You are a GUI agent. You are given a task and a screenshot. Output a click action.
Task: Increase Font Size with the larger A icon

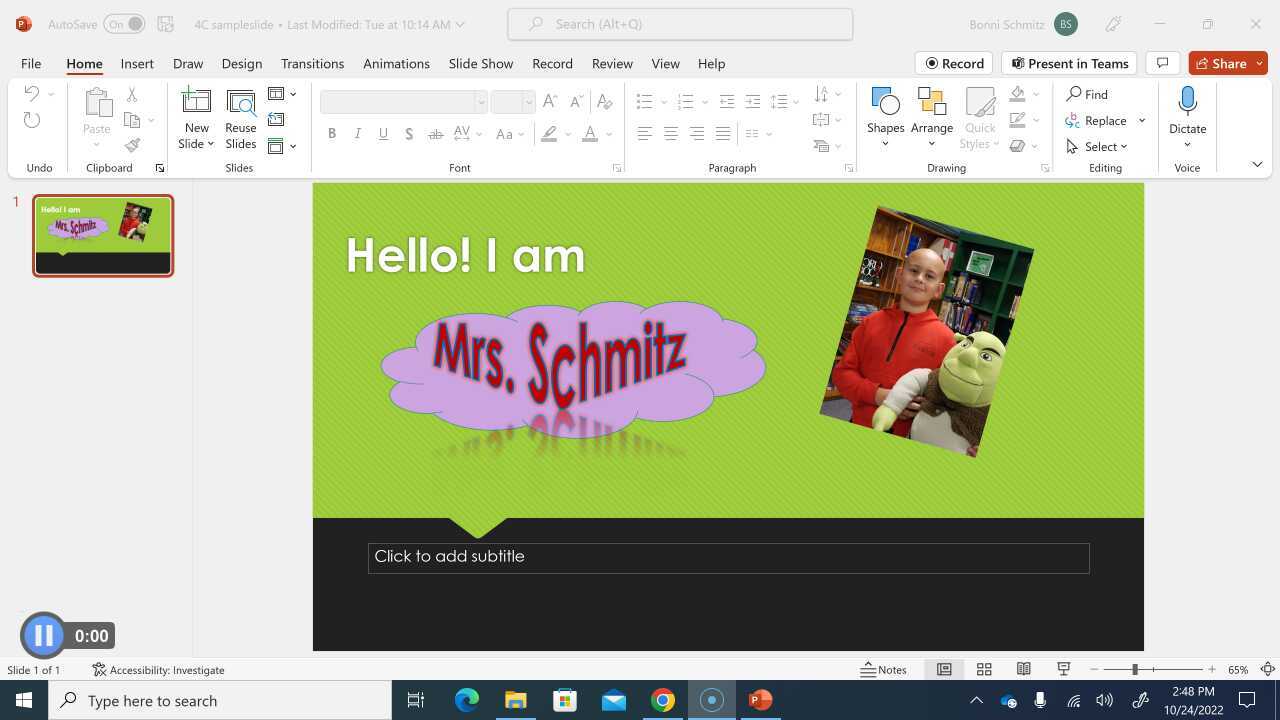pos(549,100)
